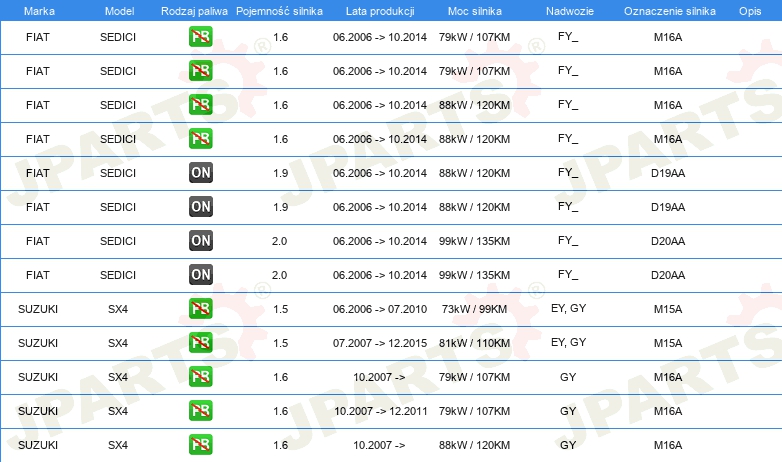Screen dimensions: 782x462
Task: Click M16A in the 10.2007 -> 12.2011 row
Action: [x=668, y=411]
